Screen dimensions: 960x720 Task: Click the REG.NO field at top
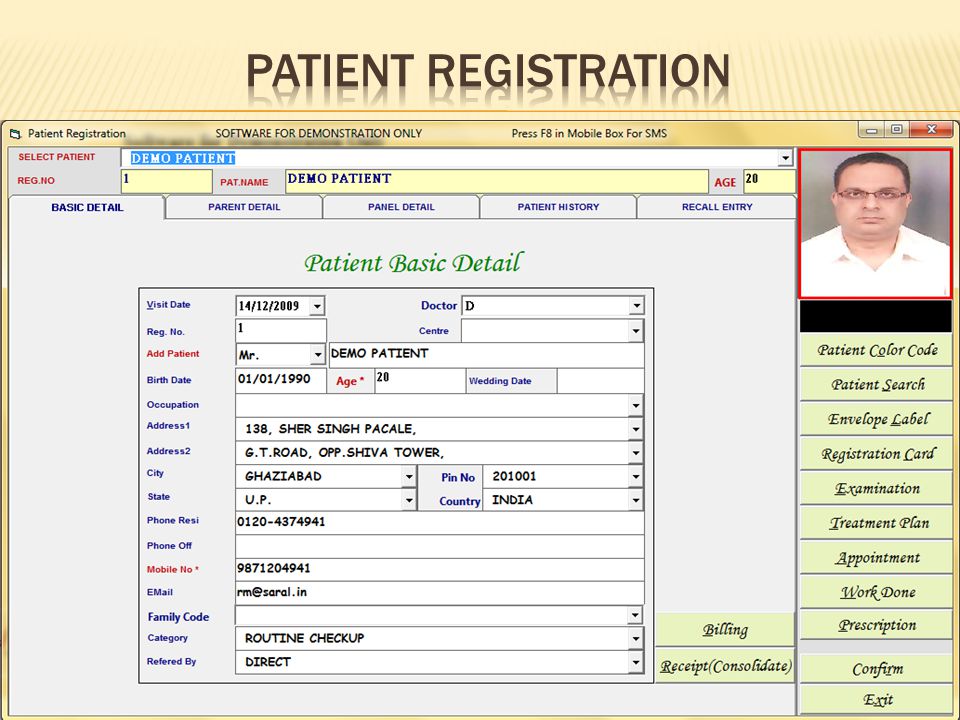pos(167,181)
